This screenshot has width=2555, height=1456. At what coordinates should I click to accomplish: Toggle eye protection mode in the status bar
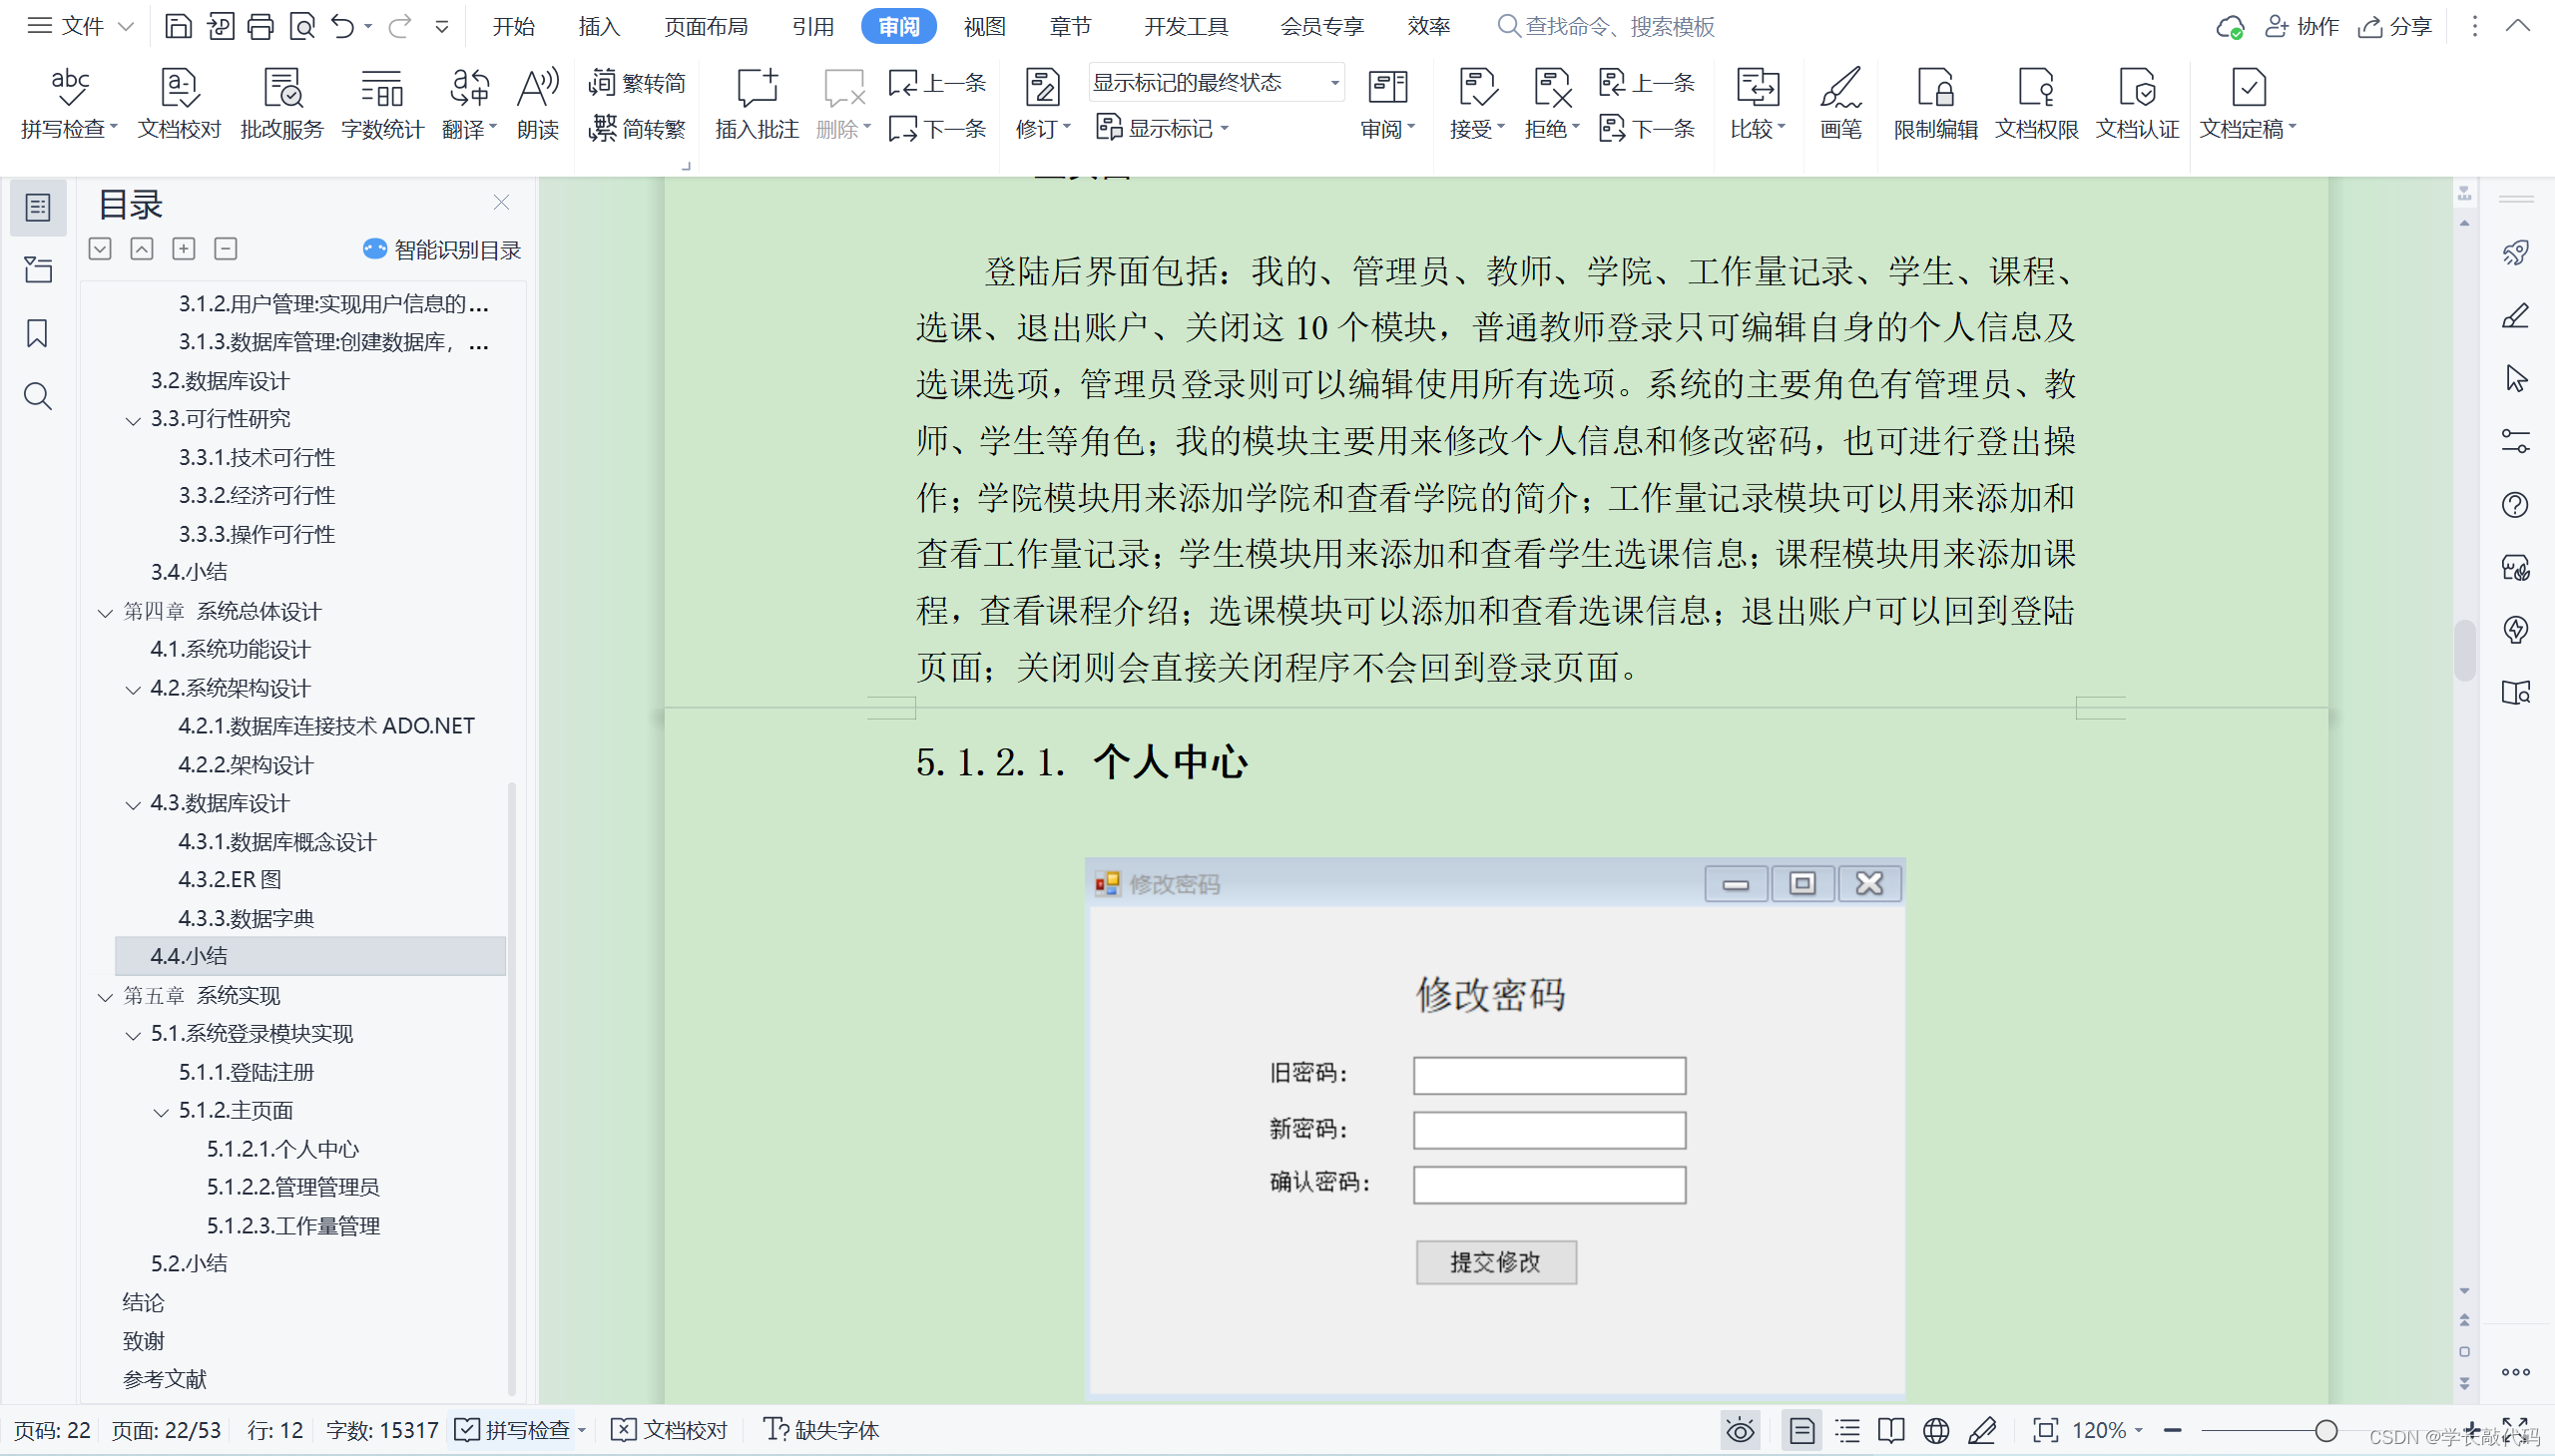(1740, 1431)
